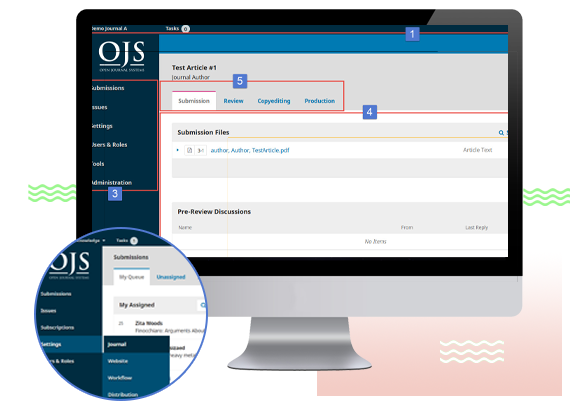570x420 pixels.
Task: Open the Tasks counter badge on the monitor screen
Action: [186, 29]
